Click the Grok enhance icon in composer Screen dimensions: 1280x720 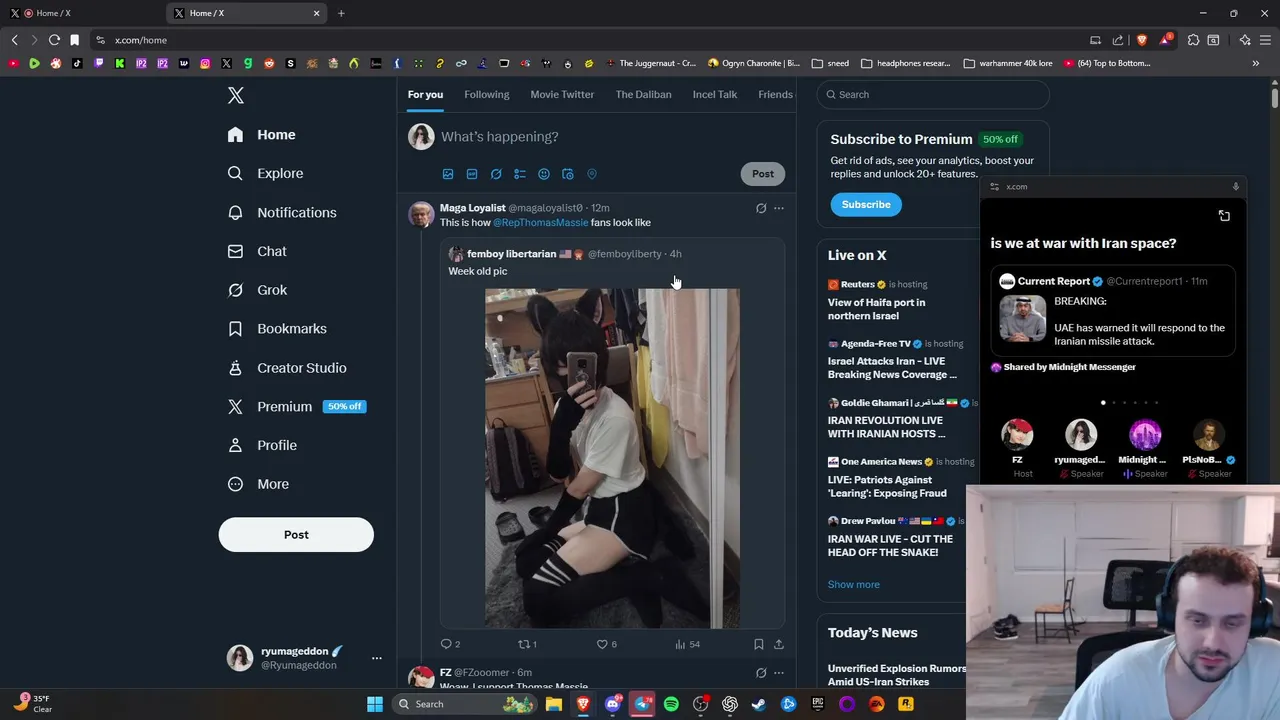pos(496,174)
